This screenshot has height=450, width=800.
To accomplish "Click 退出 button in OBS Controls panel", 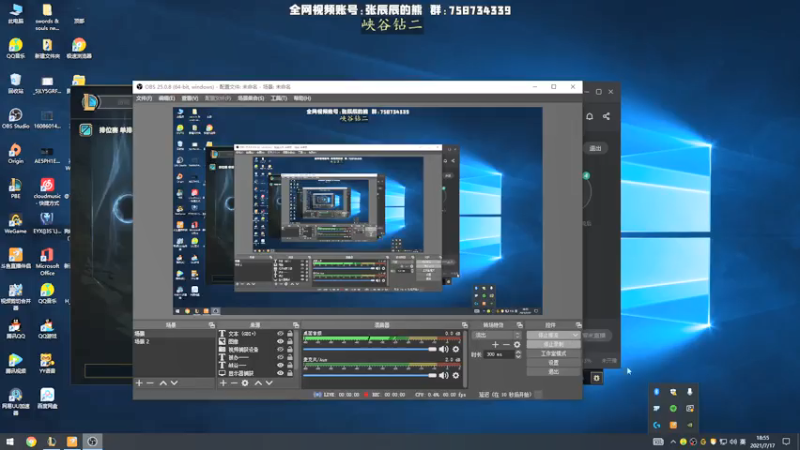I will (x=554, y=372).
